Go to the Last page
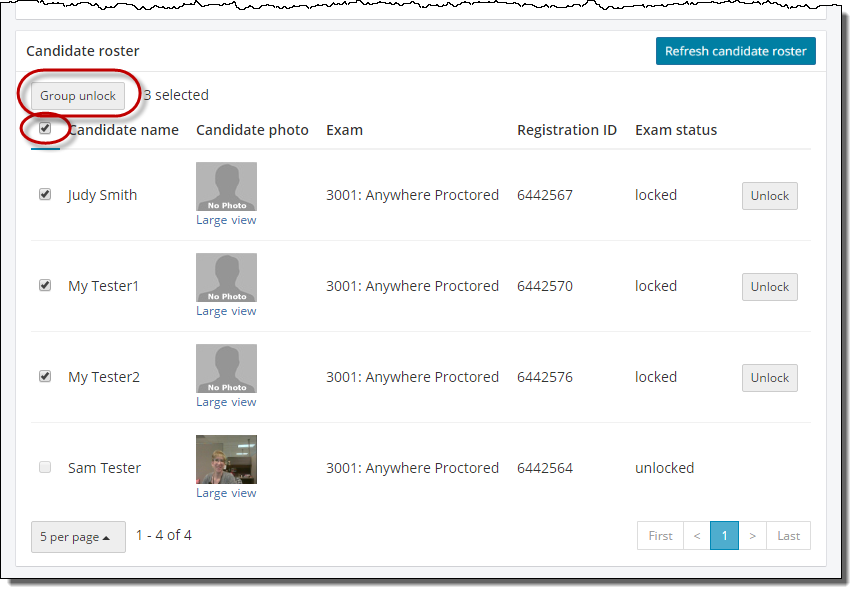 click(x=788, y=536)
